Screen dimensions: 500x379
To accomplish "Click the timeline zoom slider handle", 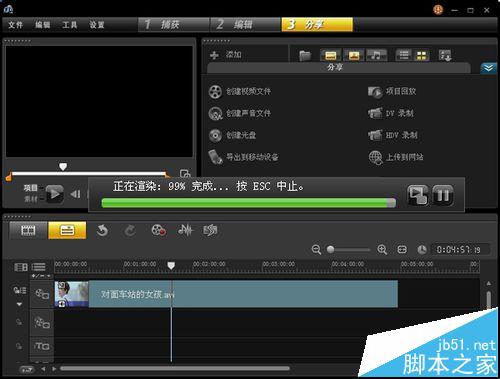I will [x=330, y=250].
